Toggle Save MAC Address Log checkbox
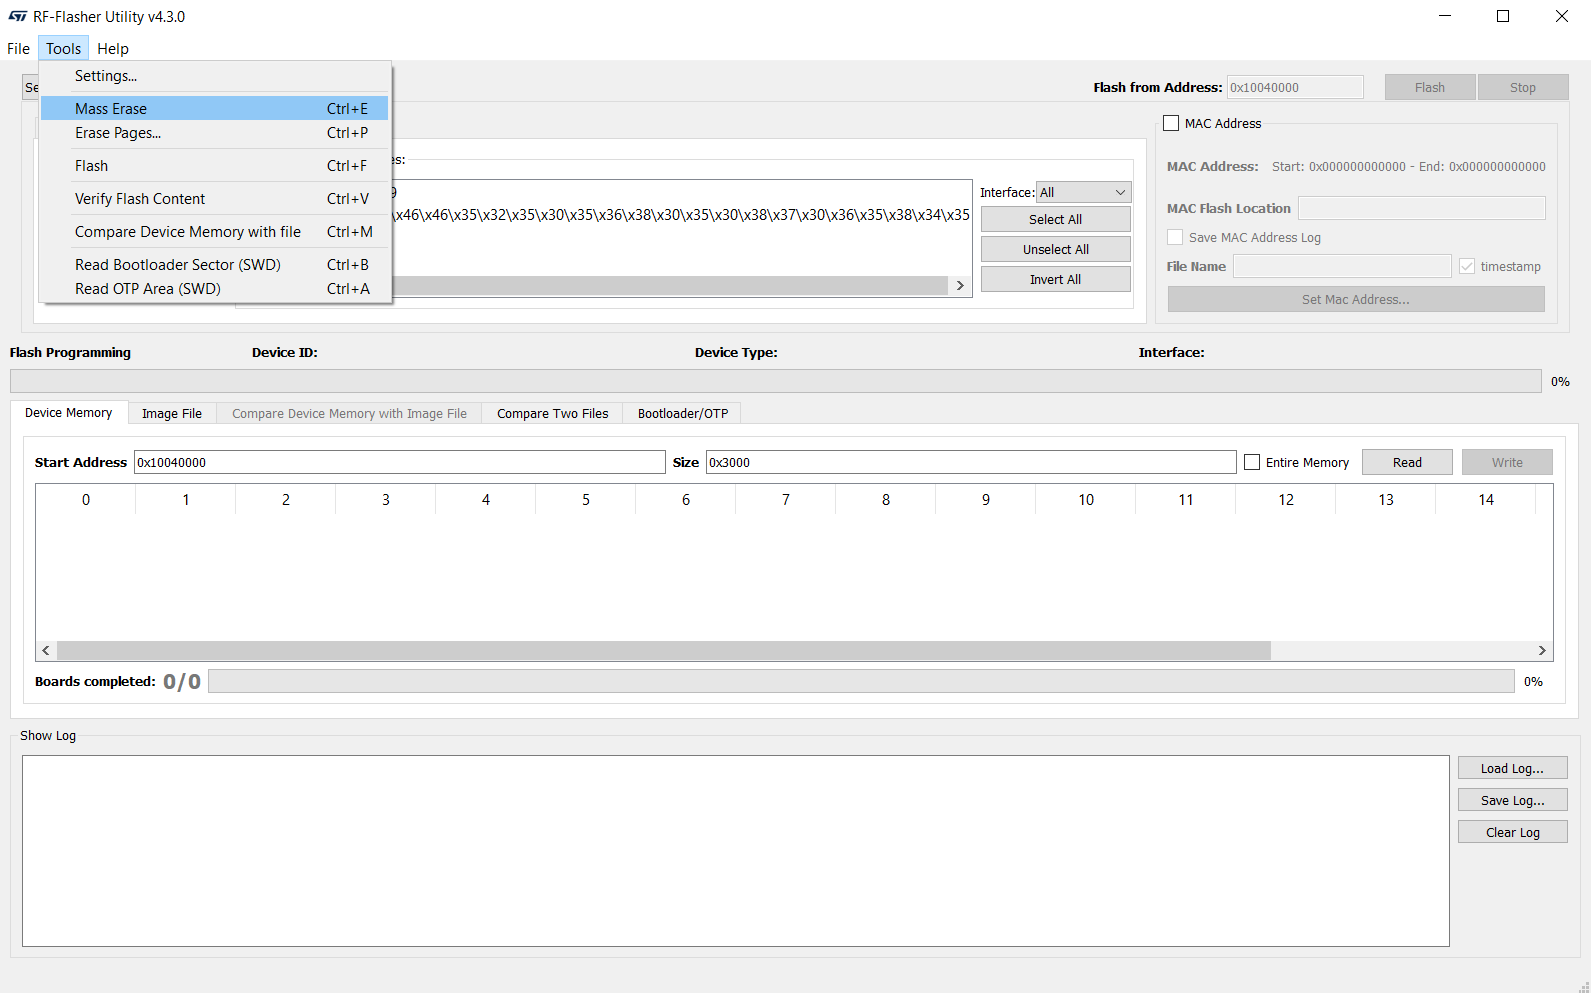Viewport: 1591px width, 993px height. click(x=1175, y=238)
